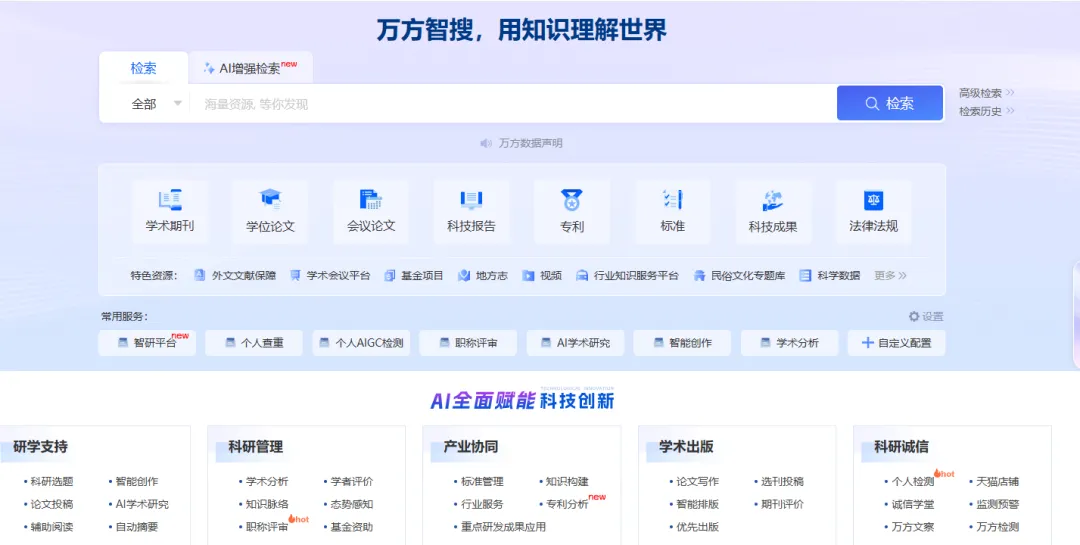Image resolution: width=1080 pixels, height=545 pixels.
Task: Click the 地方志 map icon
Action: click(464, 276)
